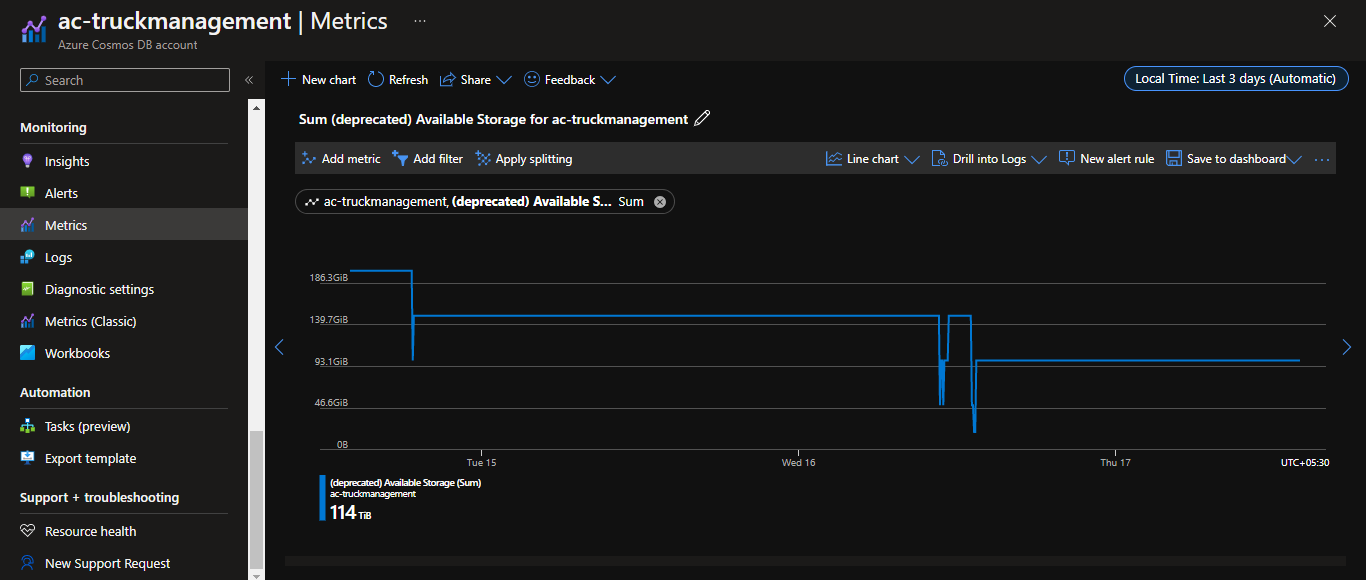Open the Drill into Logs dropdown
This screenshot has height=580, width=1366.
tap(988, 159)
